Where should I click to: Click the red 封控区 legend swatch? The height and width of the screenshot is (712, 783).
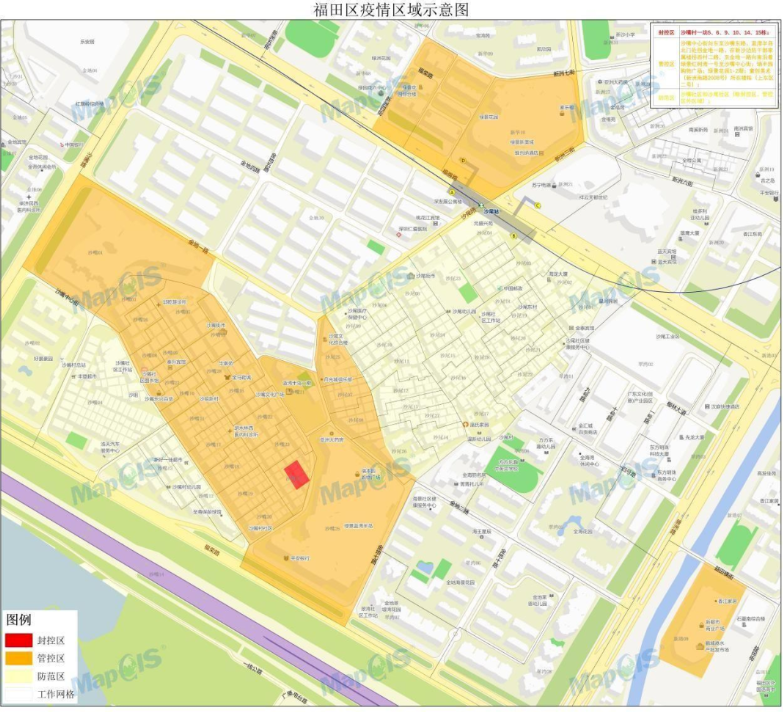(19, 640)
